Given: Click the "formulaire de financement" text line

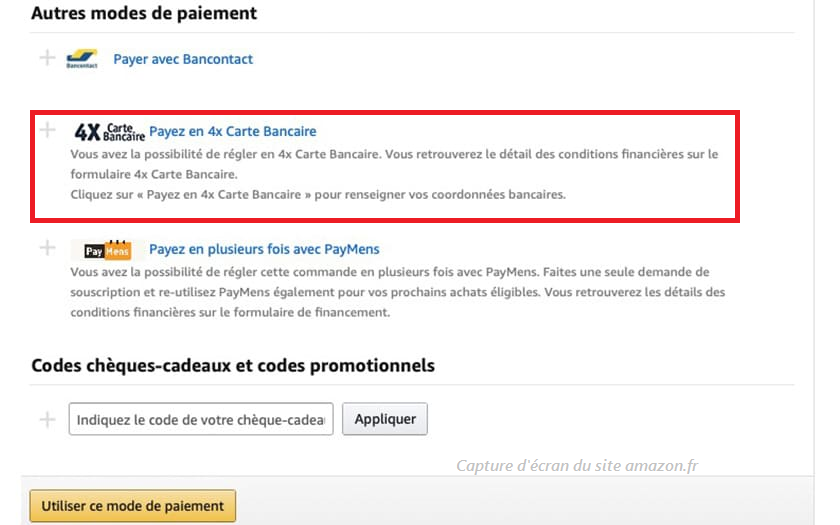Looking at the screenshot, I should 230,312.
